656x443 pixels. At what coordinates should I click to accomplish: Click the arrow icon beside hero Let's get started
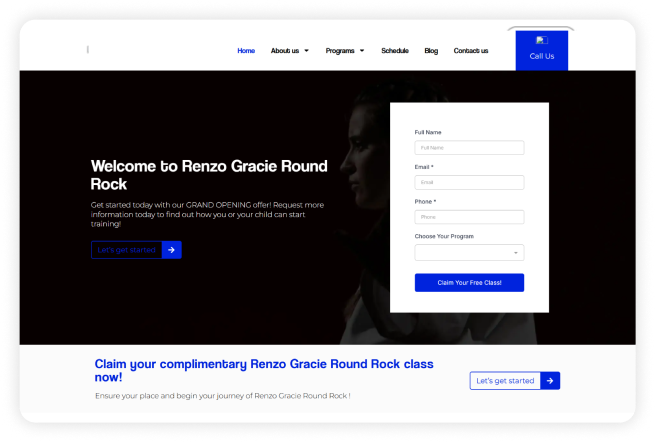(171, 250)
